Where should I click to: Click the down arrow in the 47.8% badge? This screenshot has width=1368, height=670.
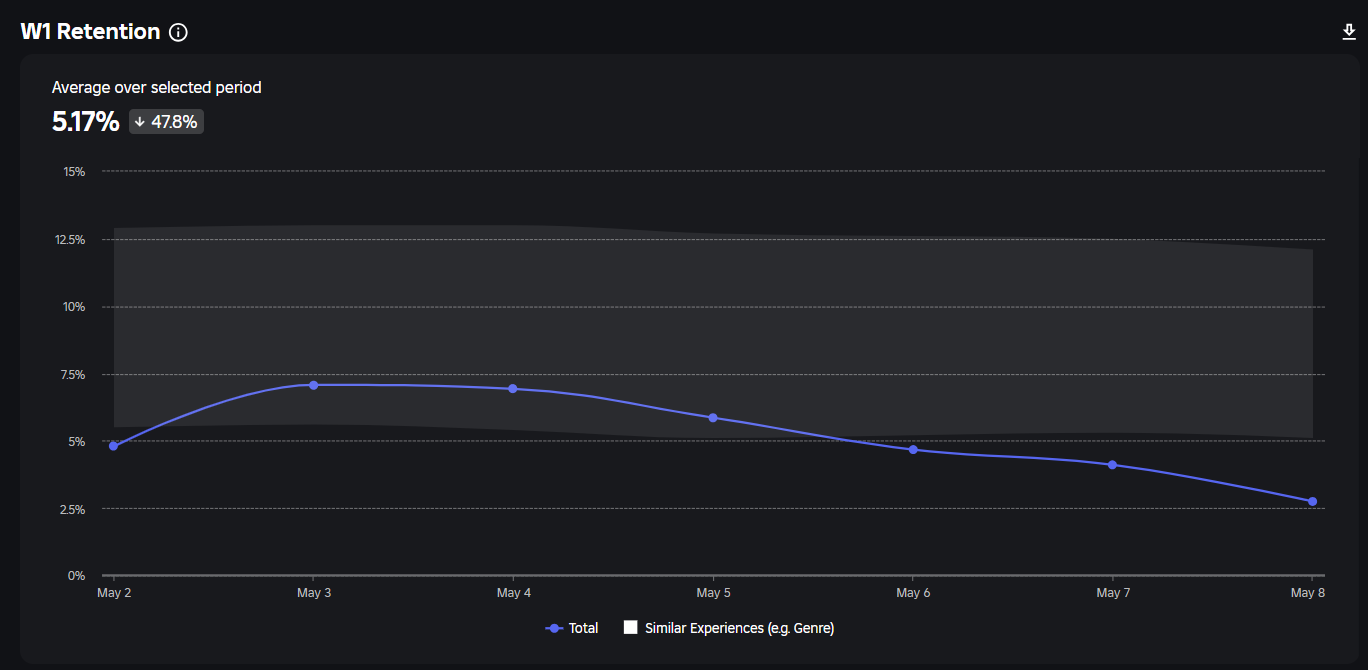click(140, 122)
